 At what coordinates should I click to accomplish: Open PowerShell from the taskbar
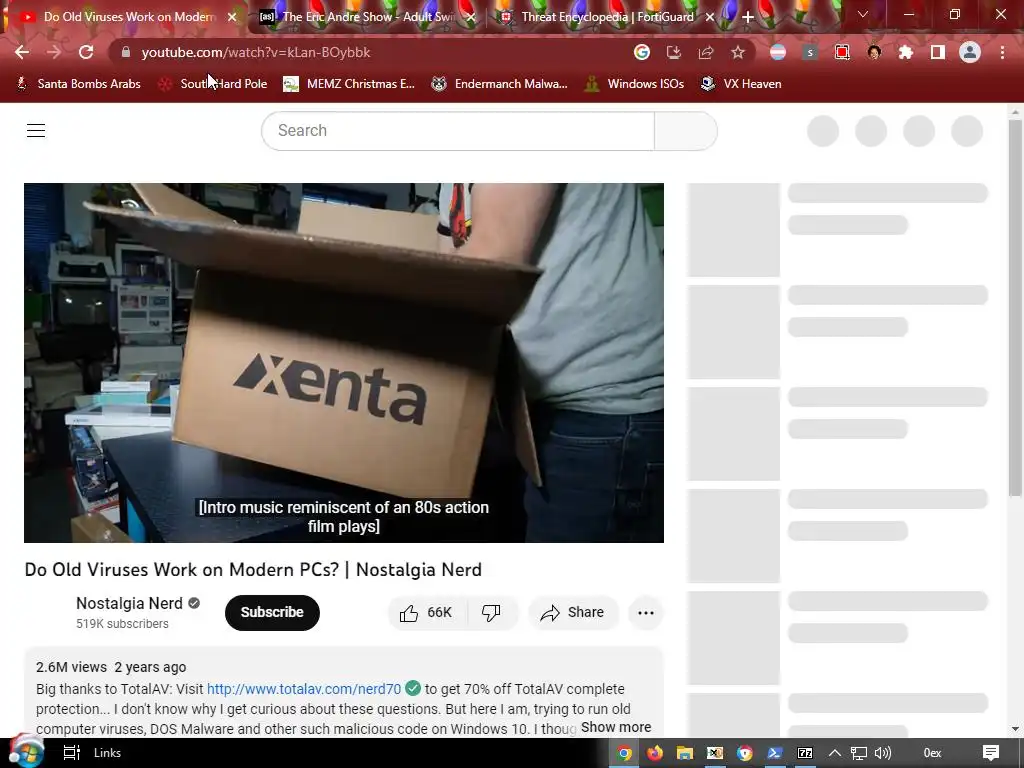(775, 754)
